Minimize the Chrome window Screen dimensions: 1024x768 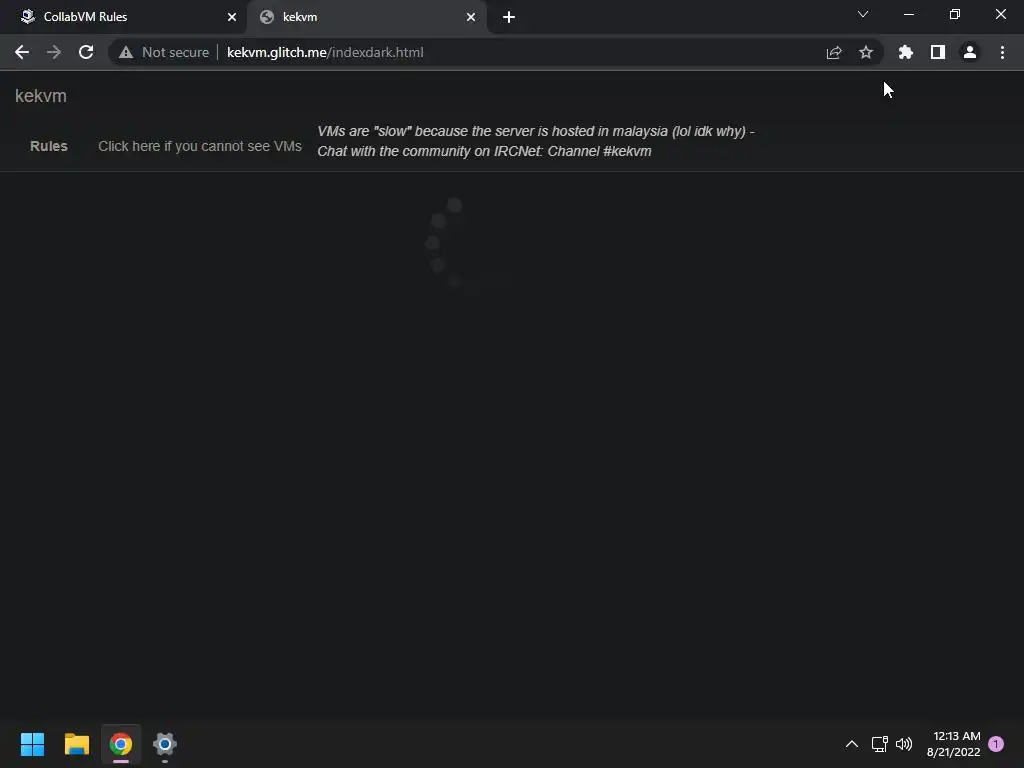tap(908, 14)
